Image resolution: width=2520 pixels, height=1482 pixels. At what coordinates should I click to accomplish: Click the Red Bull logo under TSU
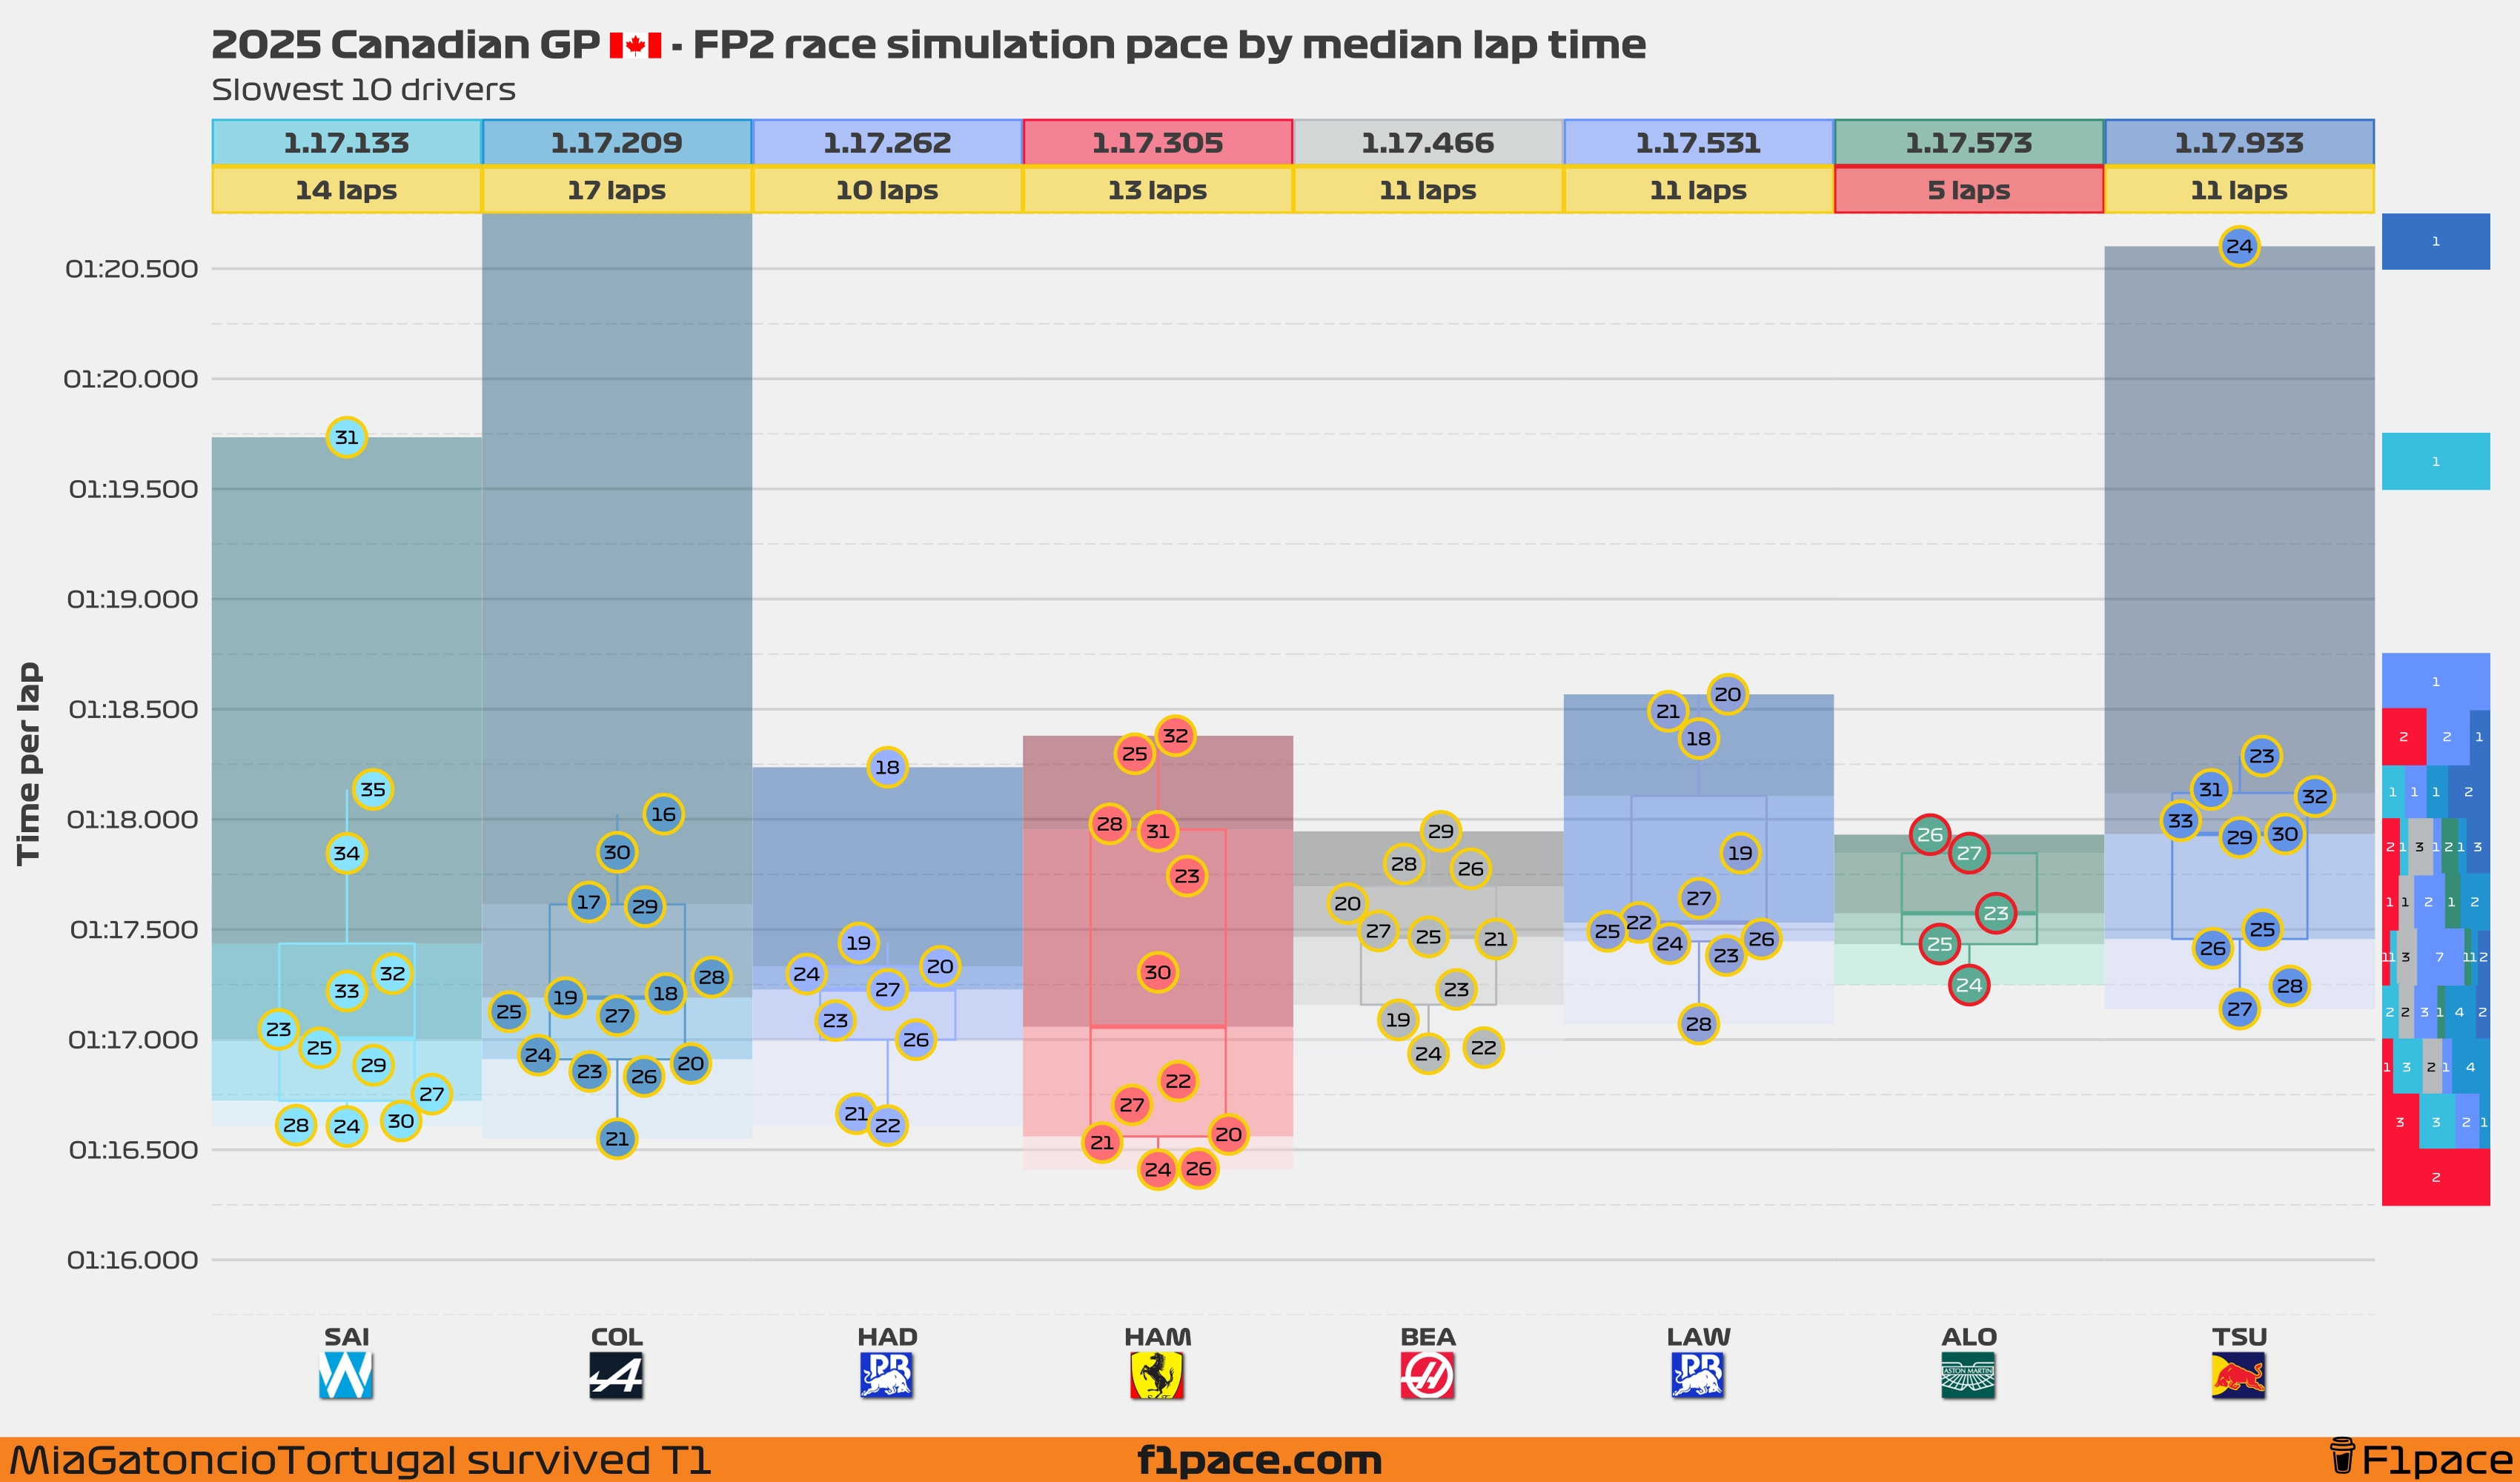coord(2239,1375)
